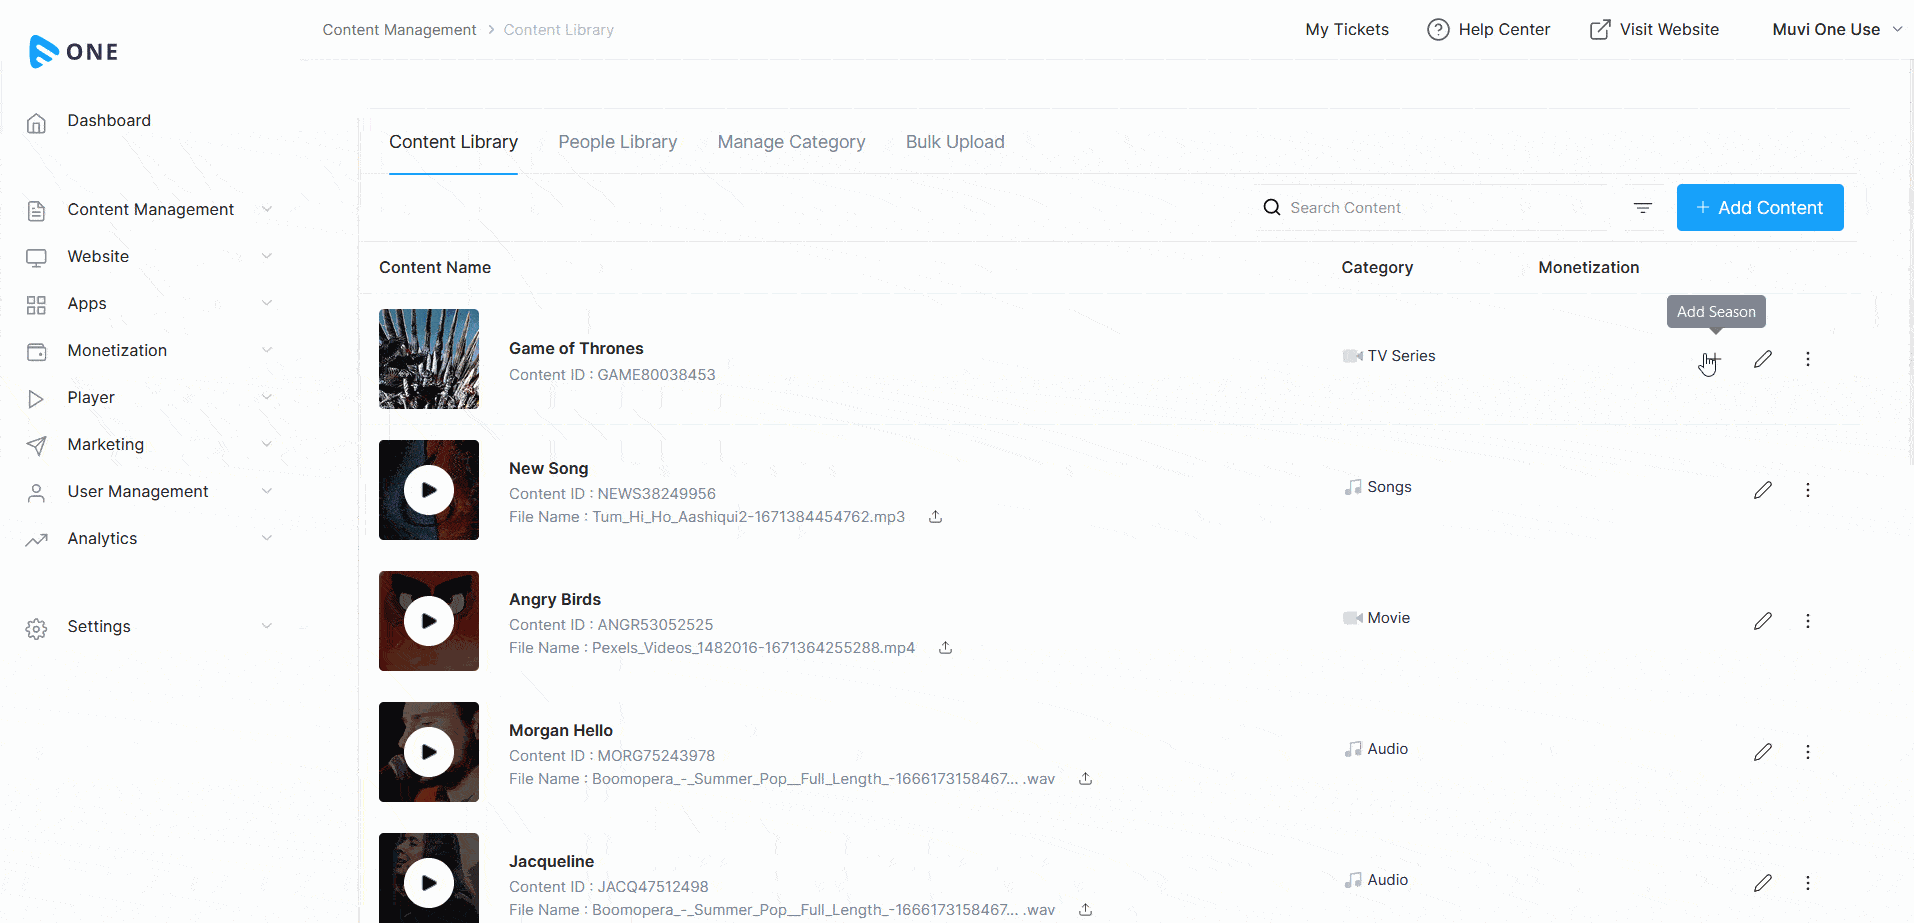The width and height of the screenshot is (1914, 923).
Task: Open more options for New Song
Action: click(1808, 490)
